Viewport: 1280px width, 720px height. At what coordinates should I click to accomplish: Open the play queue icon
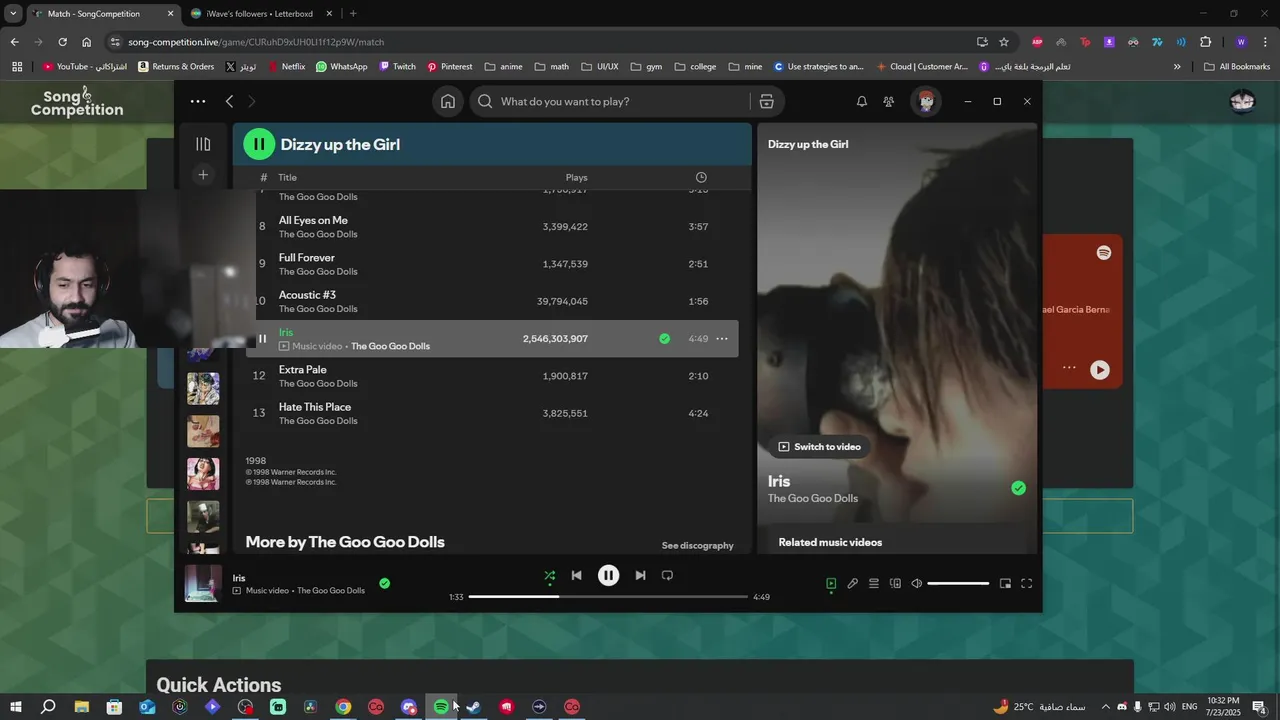(873, 583)
